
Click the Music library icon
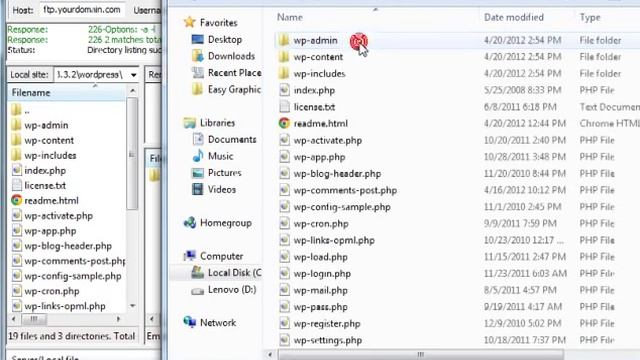point(198,156)
